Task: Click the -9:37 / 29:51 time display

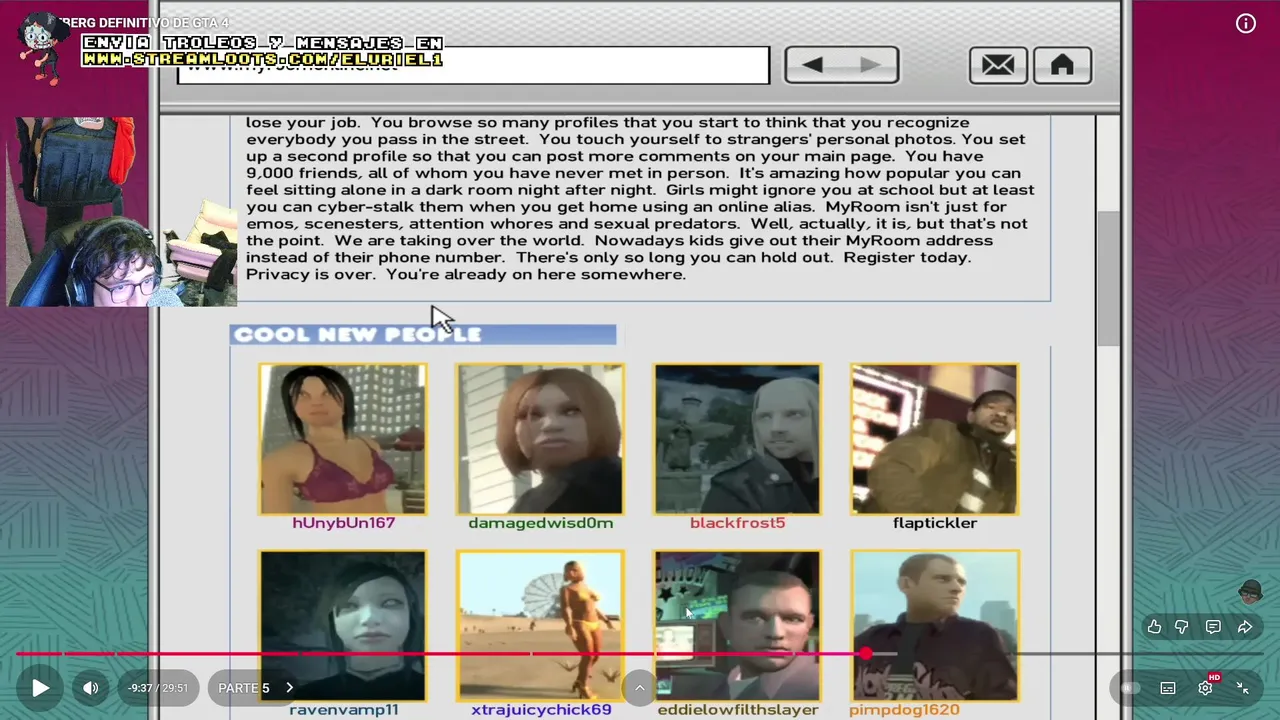Action: pyautogui.click(x=158, y=688)
